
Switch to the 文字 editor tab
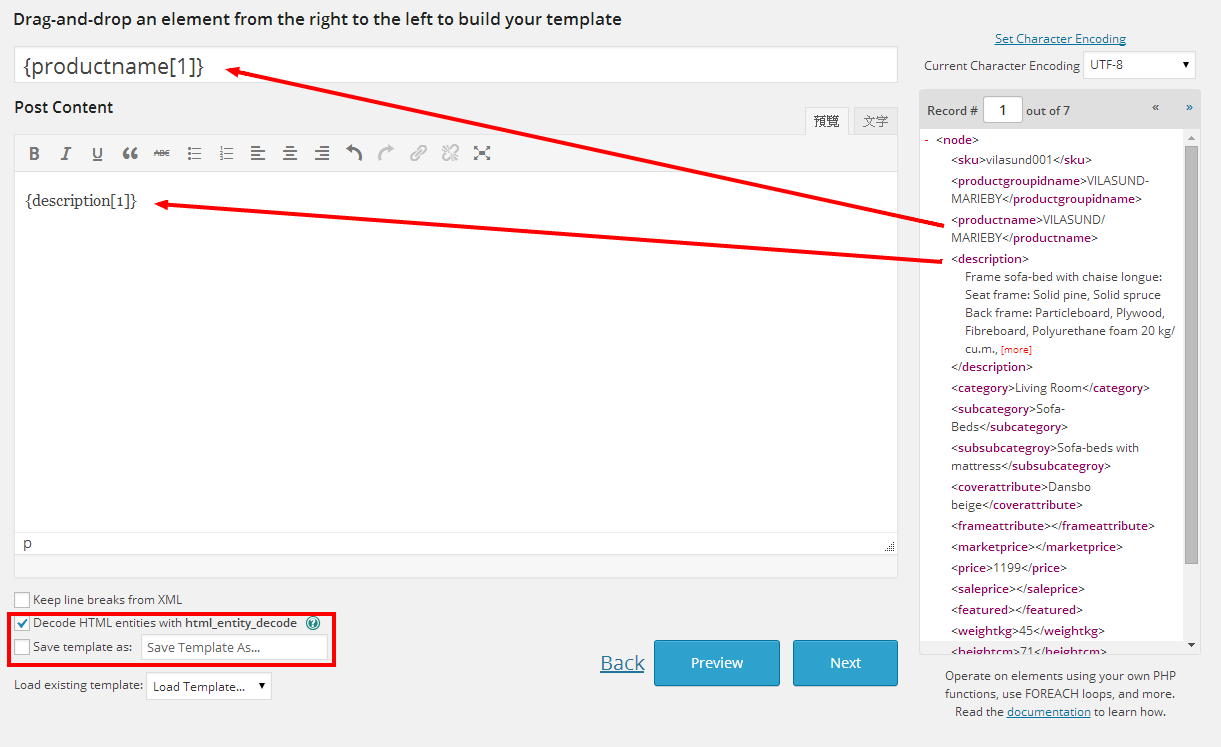875,121
